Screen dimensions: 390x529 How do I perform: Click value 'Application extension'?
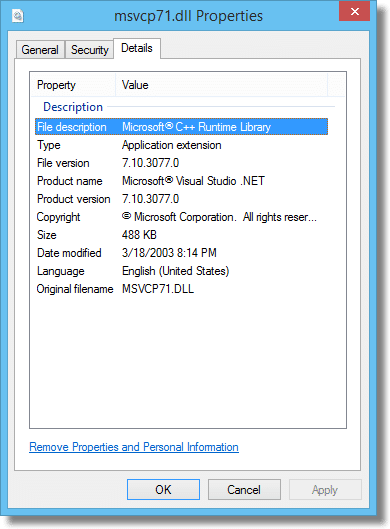[171, 145]
